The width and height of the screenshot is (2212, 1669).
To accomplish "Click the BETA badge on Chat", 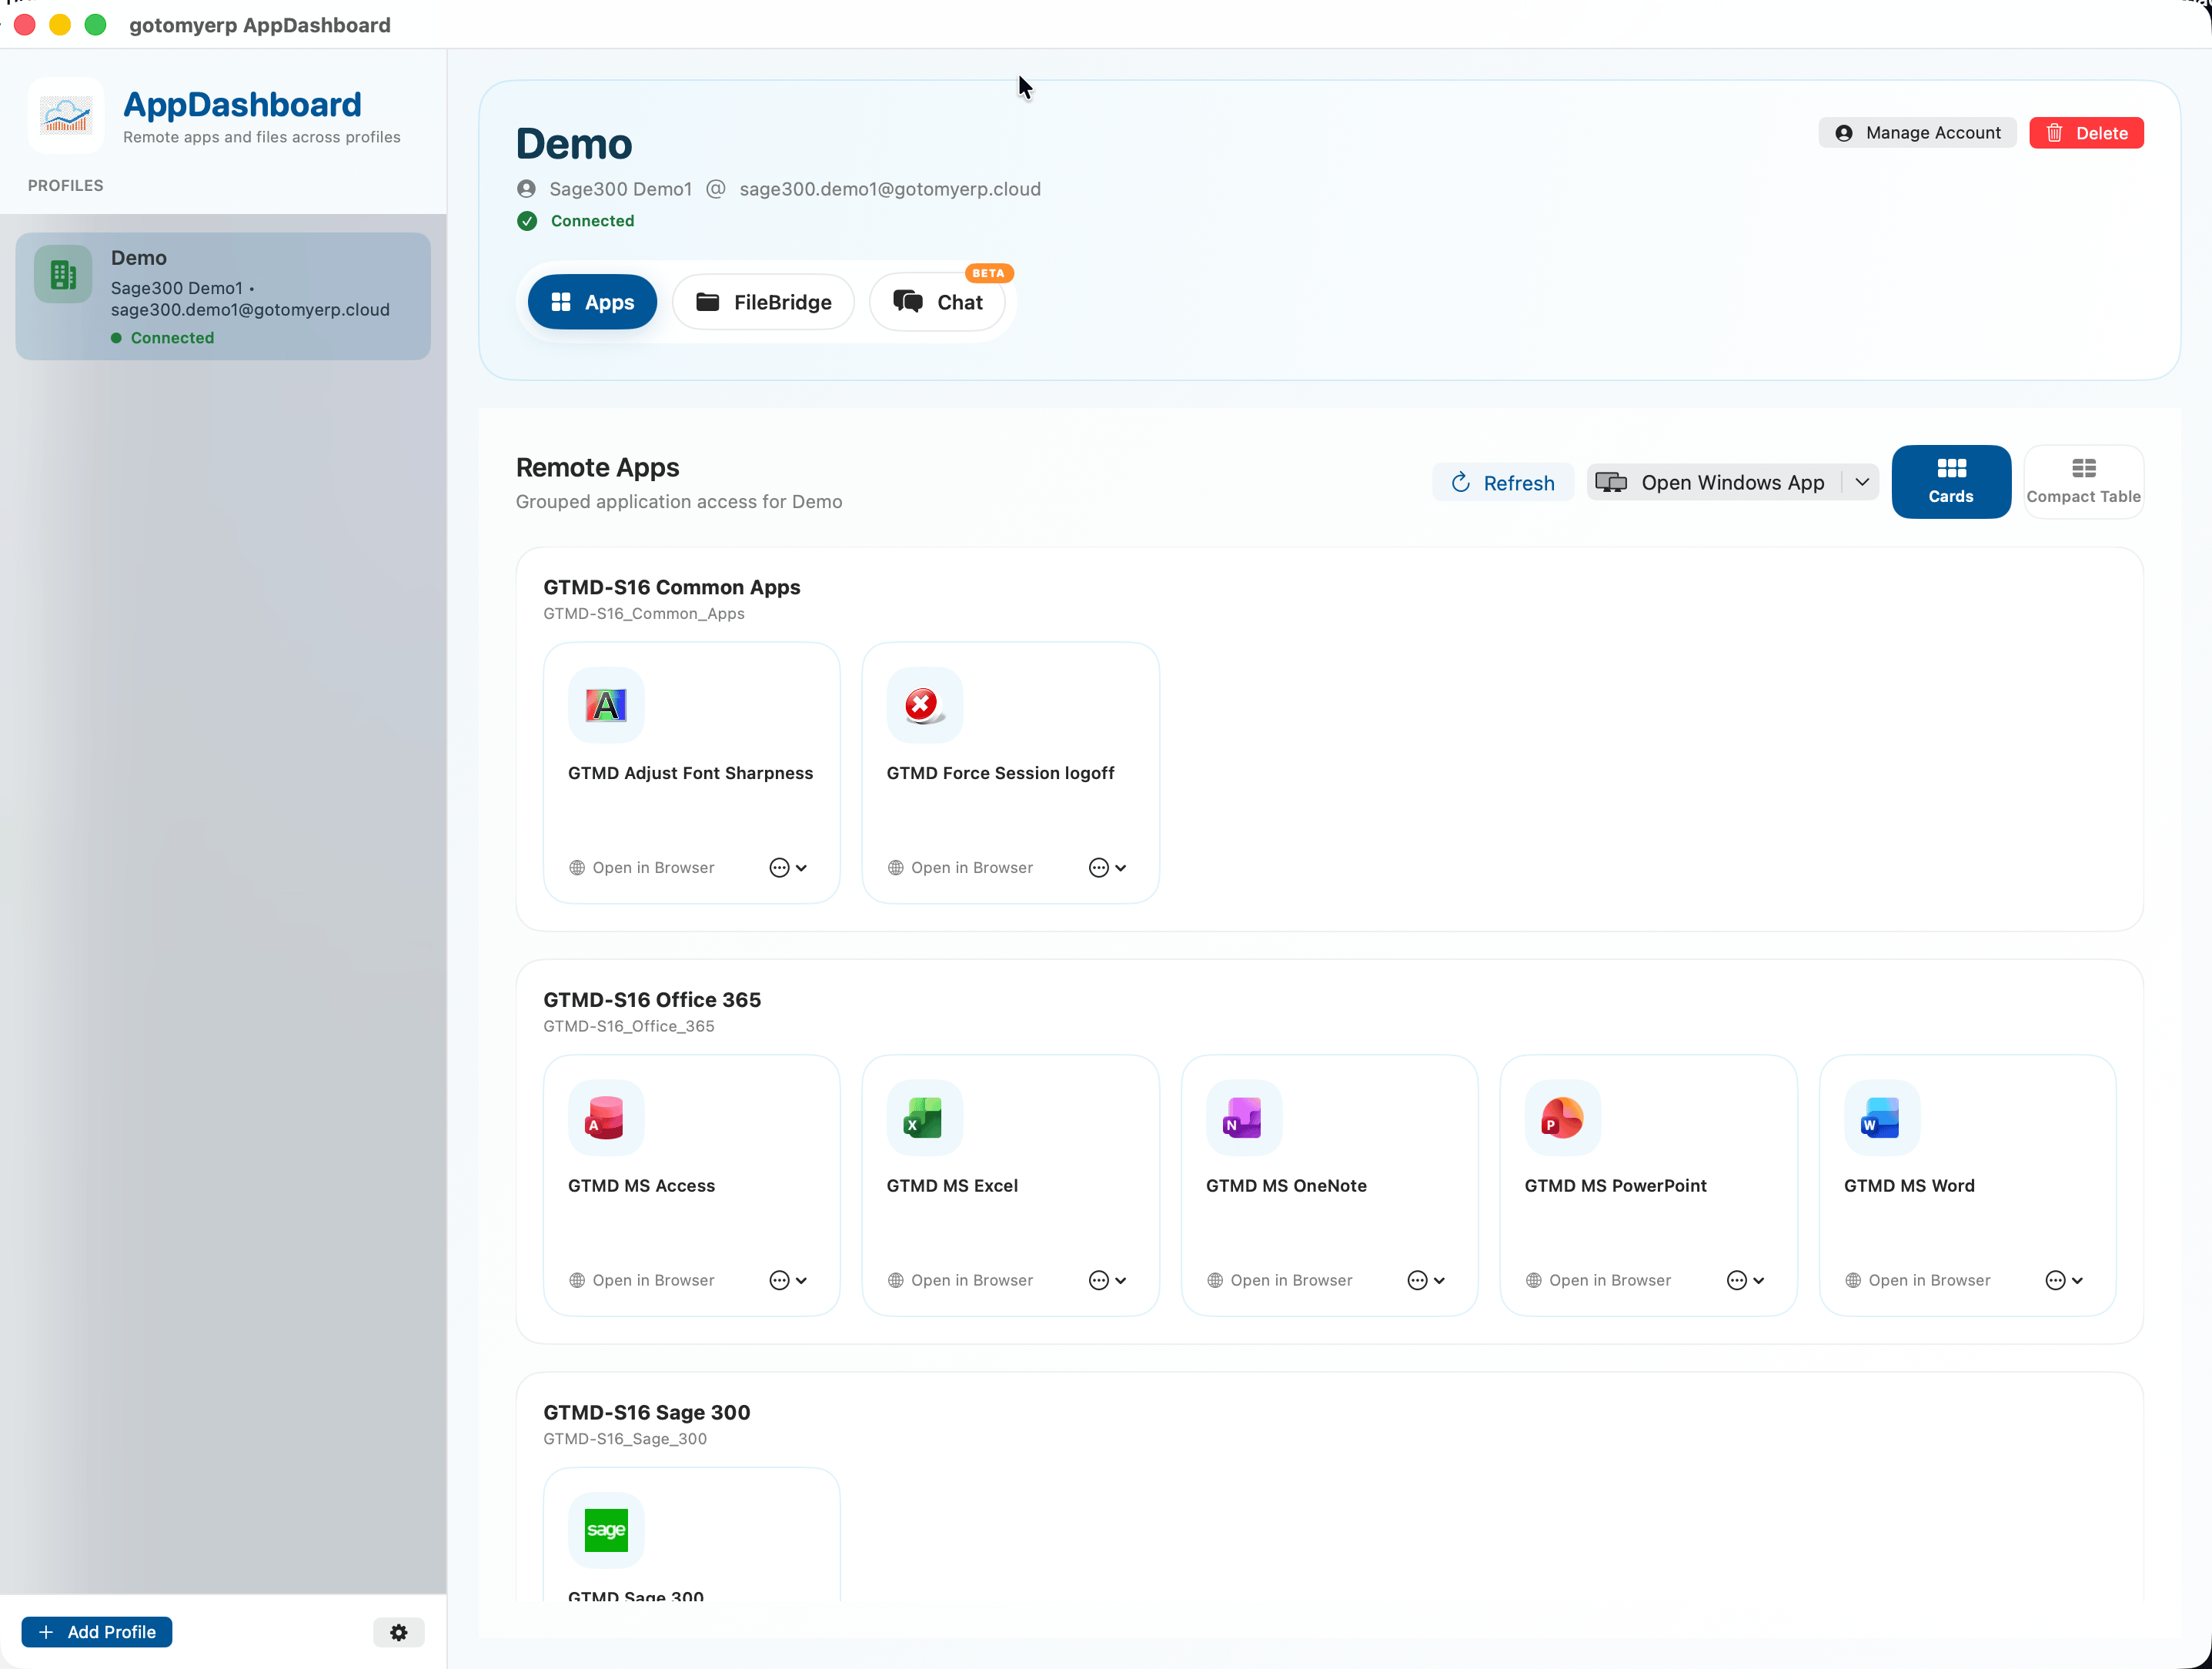I will pyautogui.click(x=988, y=273).
